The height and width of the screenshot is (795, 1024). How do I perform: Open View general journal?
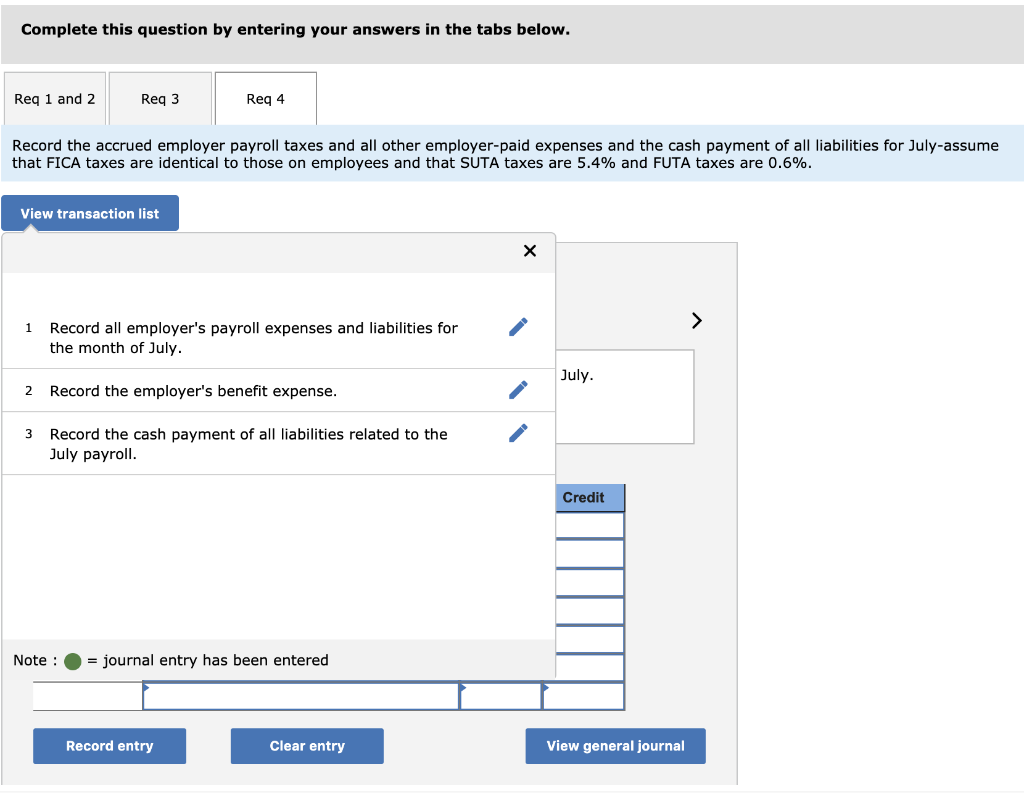click(615, 746)
